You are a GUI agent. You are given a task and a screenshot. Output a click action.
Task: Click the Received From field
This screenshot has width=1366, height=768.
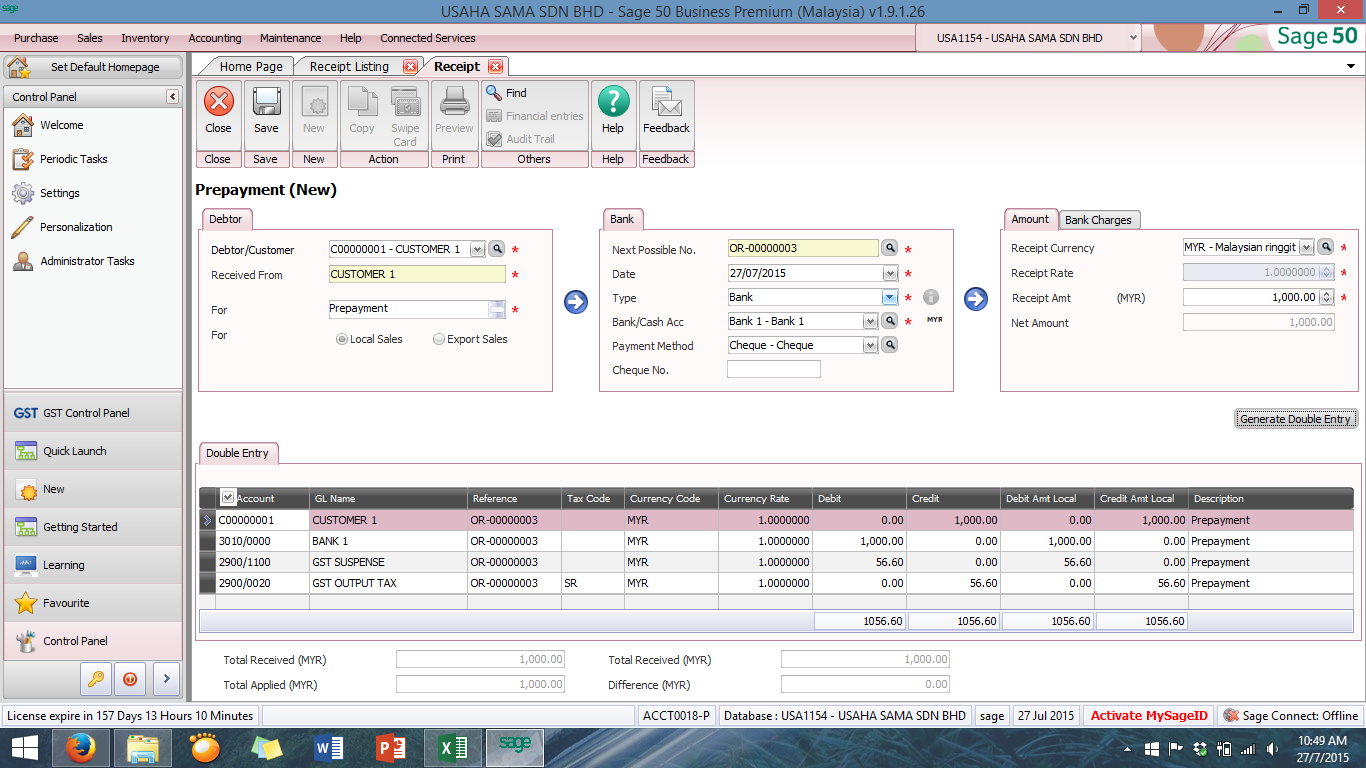point(417,274)
